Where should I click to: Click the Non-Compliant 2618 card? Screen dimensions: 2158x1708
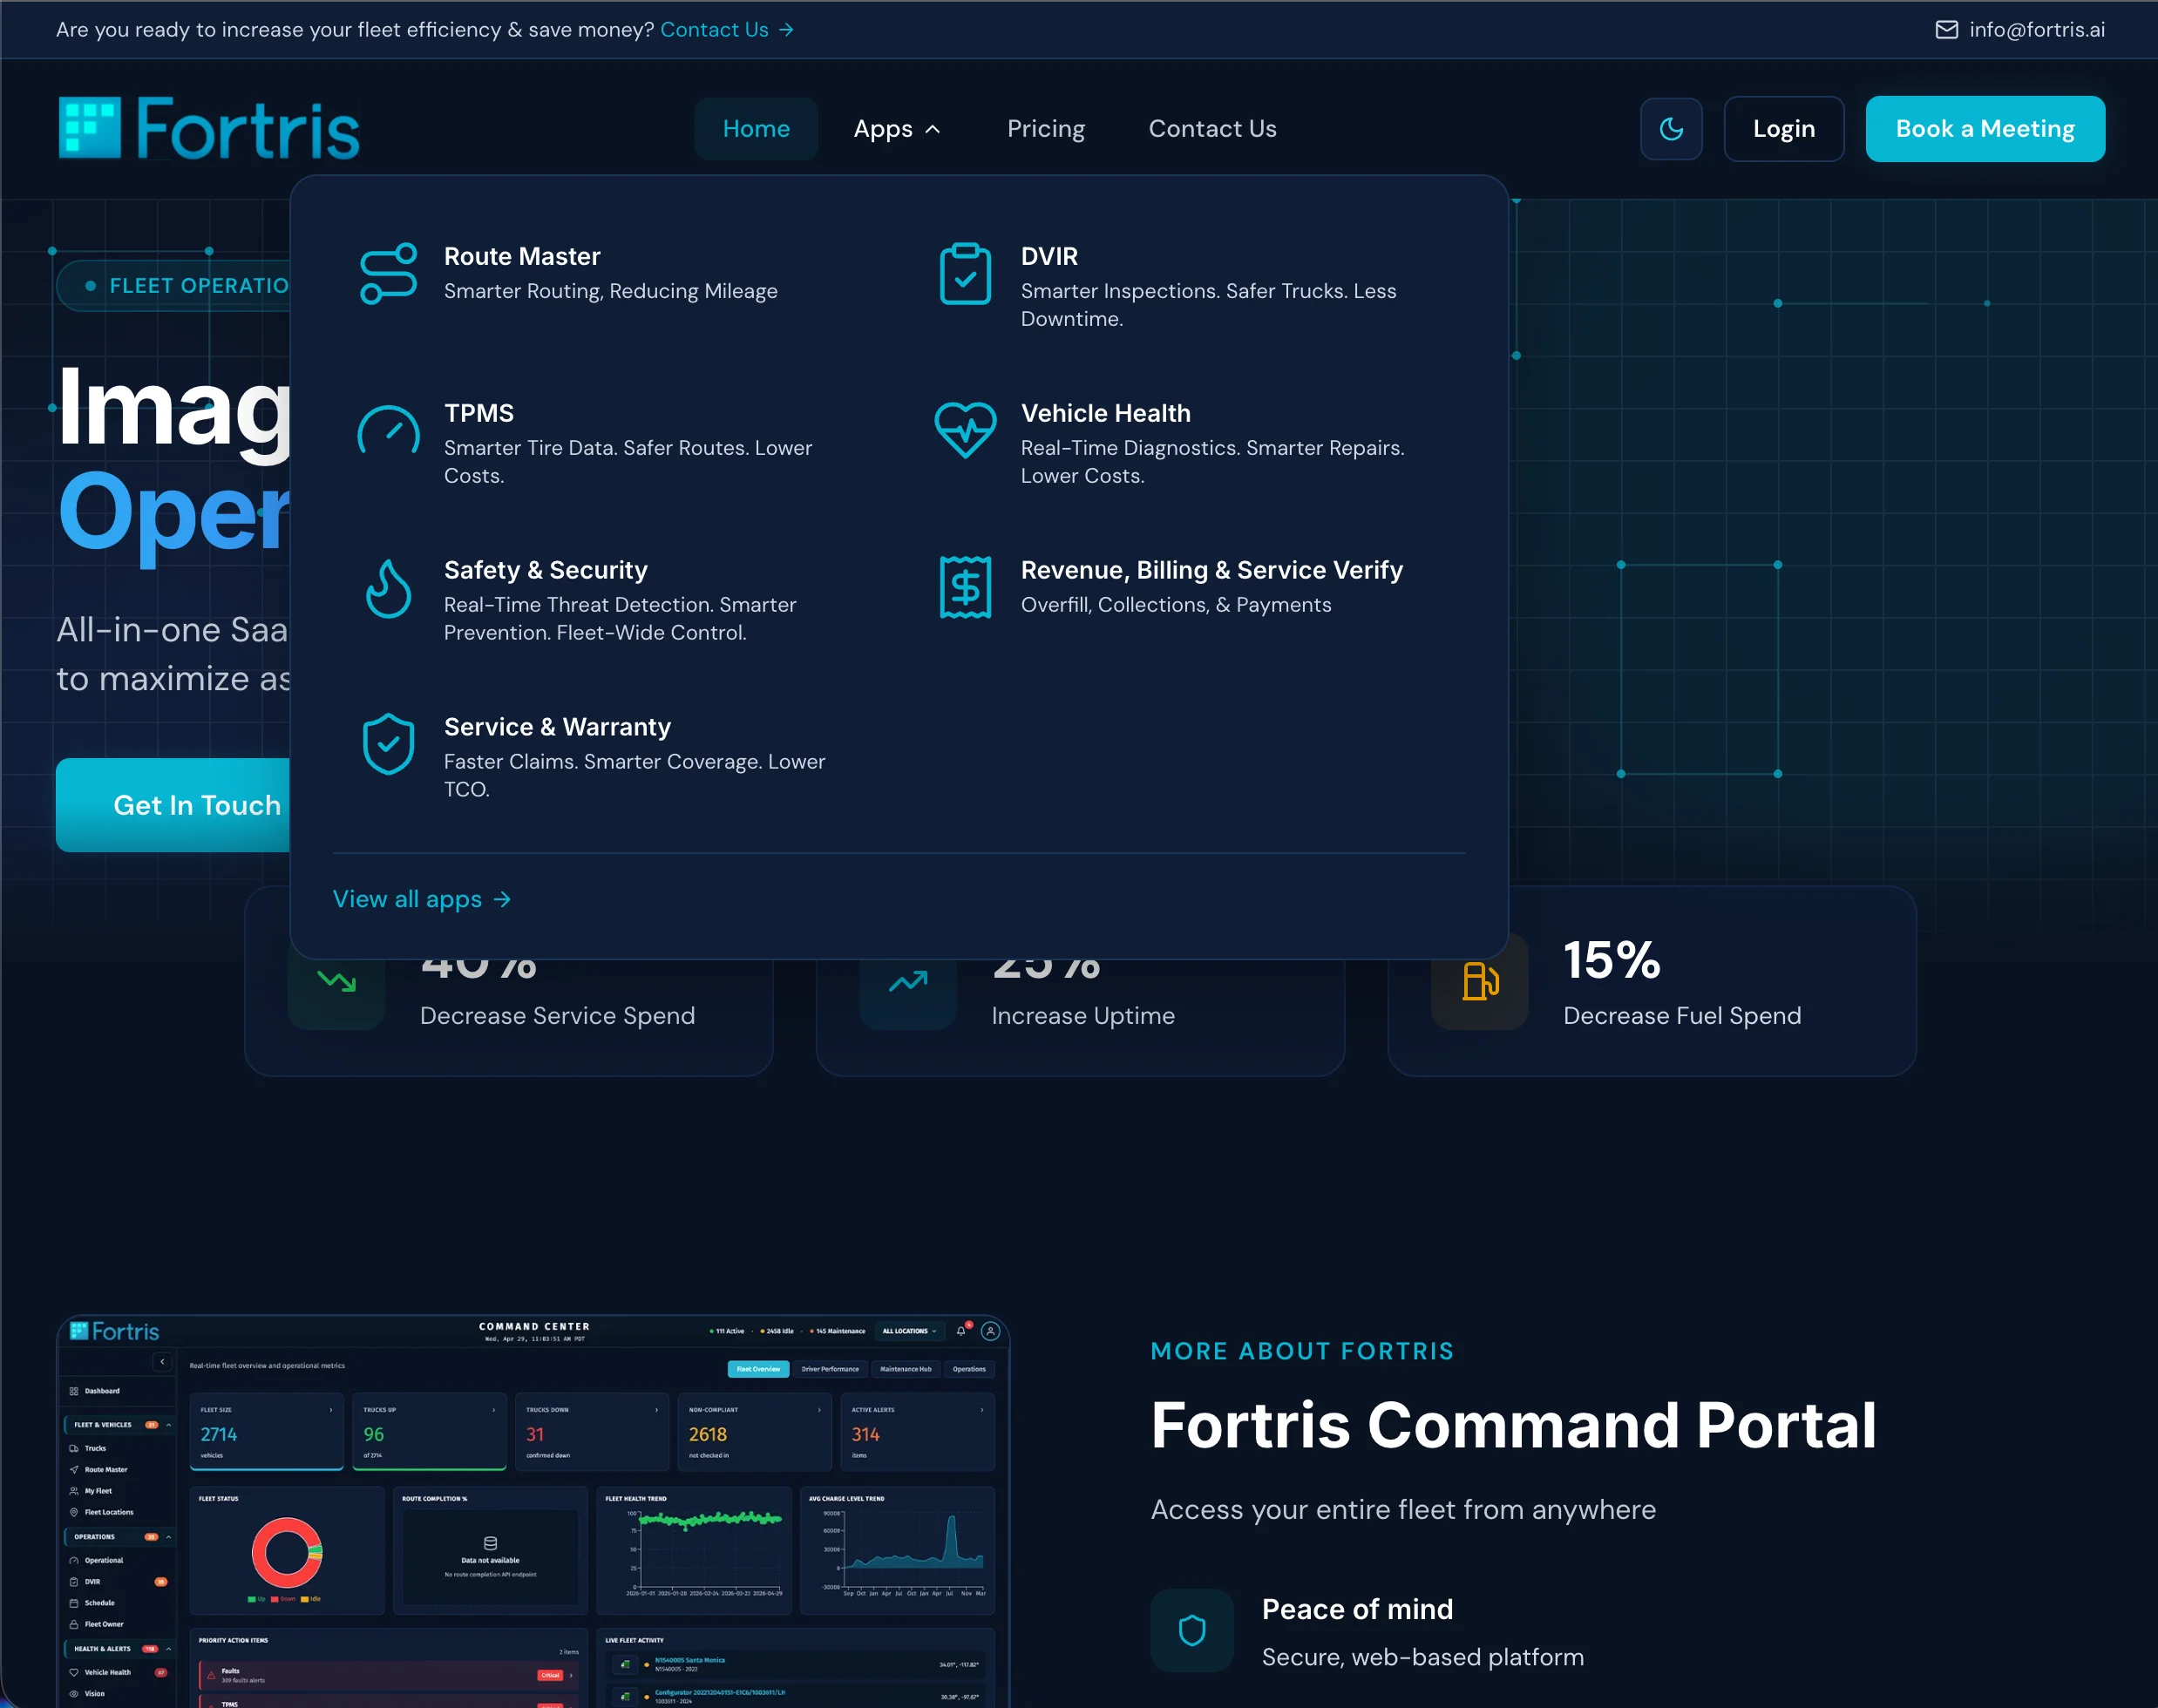754,1432
